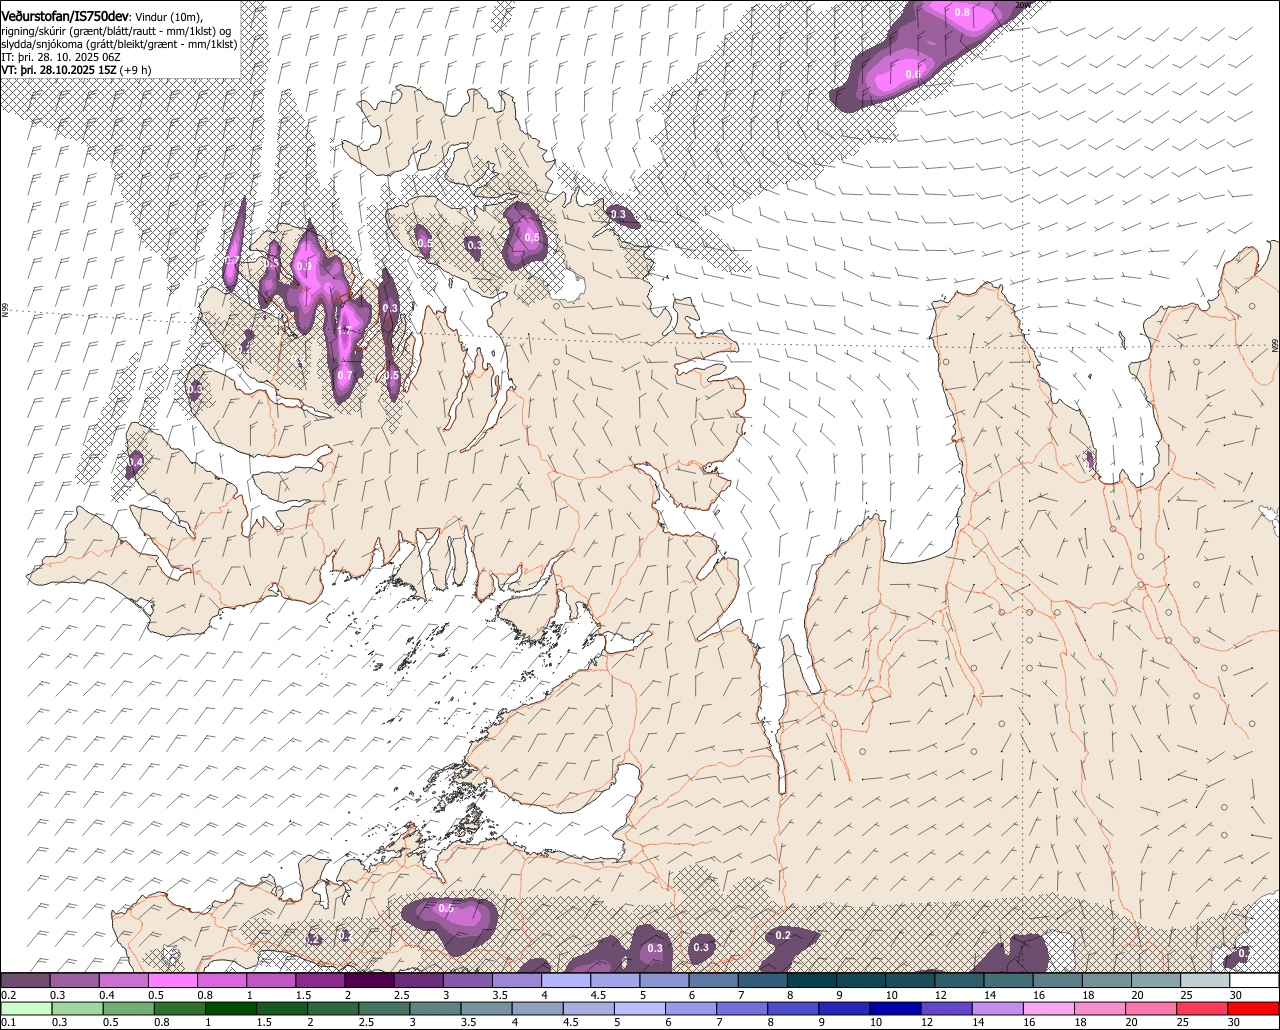Image resolution: width=1280 pixels, height=1030 pixels.
Task: Pick the darkest green rain-scale swatch labelled 1
Action: point(231,1009)
